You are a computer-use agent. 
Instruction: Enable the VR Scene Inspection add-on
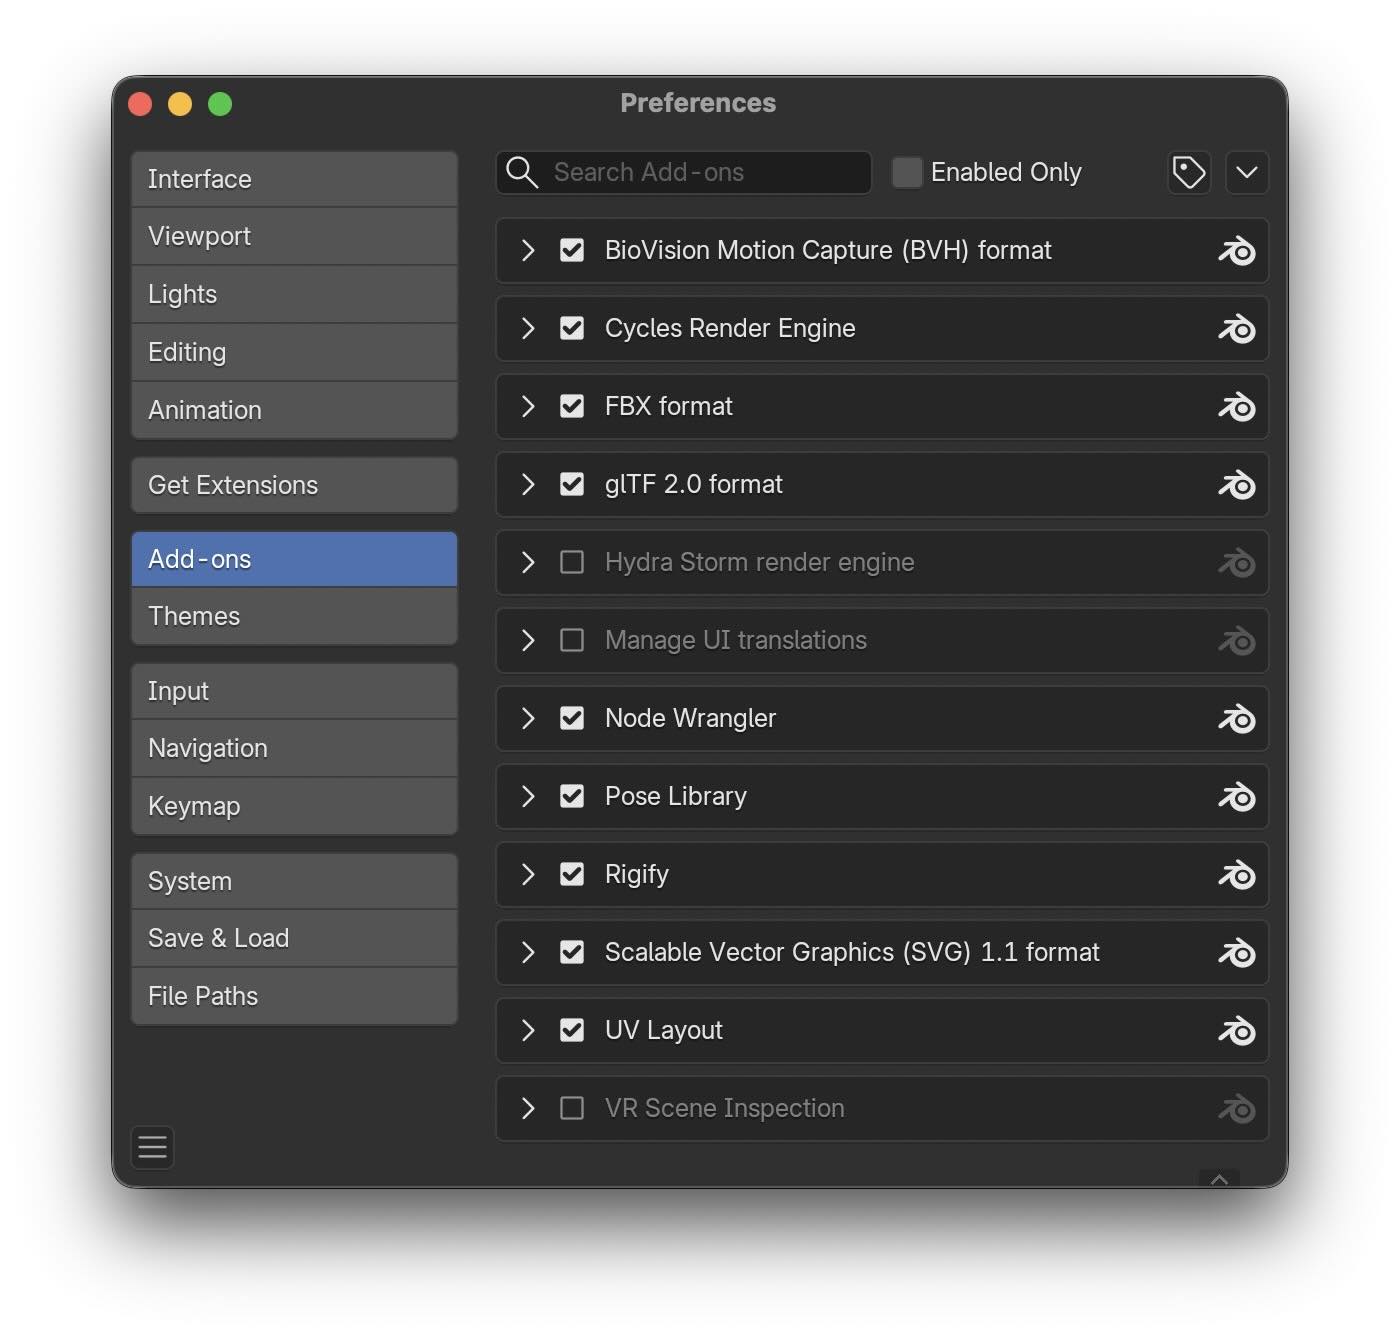(x=572, y=1108)
